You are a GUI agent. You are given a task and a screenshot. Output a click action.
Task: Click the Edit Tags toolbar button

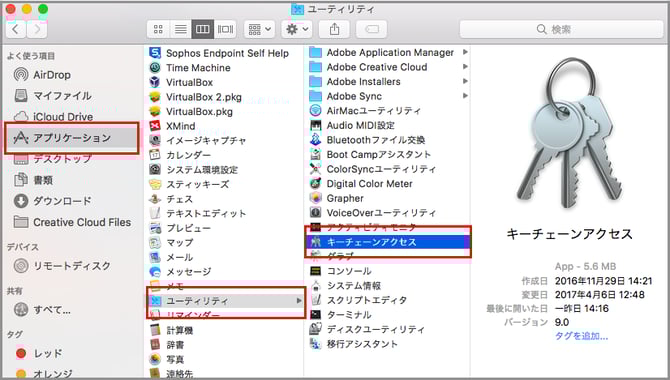click(x=371, y=29)
